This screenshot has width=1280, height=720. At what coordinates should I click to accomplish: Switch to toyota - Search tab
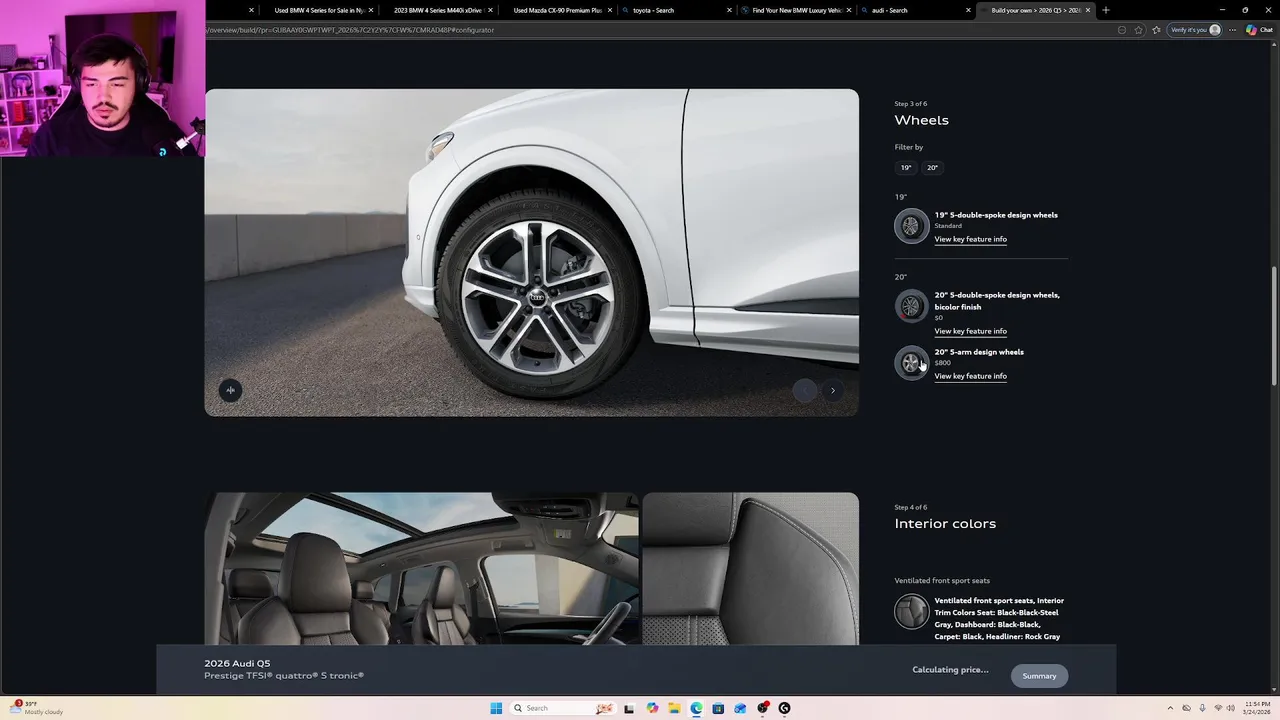[677, 10]
